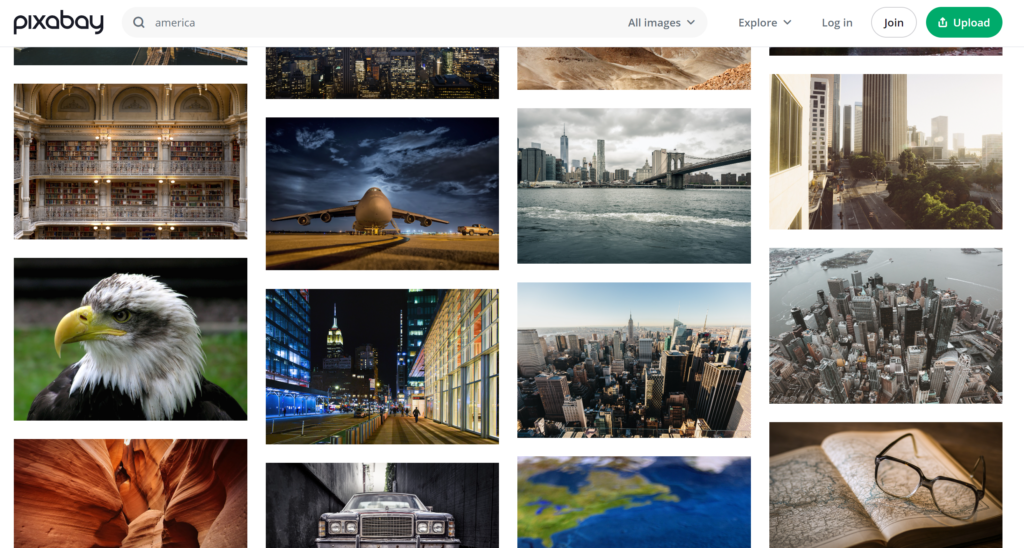1024x548 pixels.
Task: Open the night street Empire State photo
Action: [x=382, y=366]
